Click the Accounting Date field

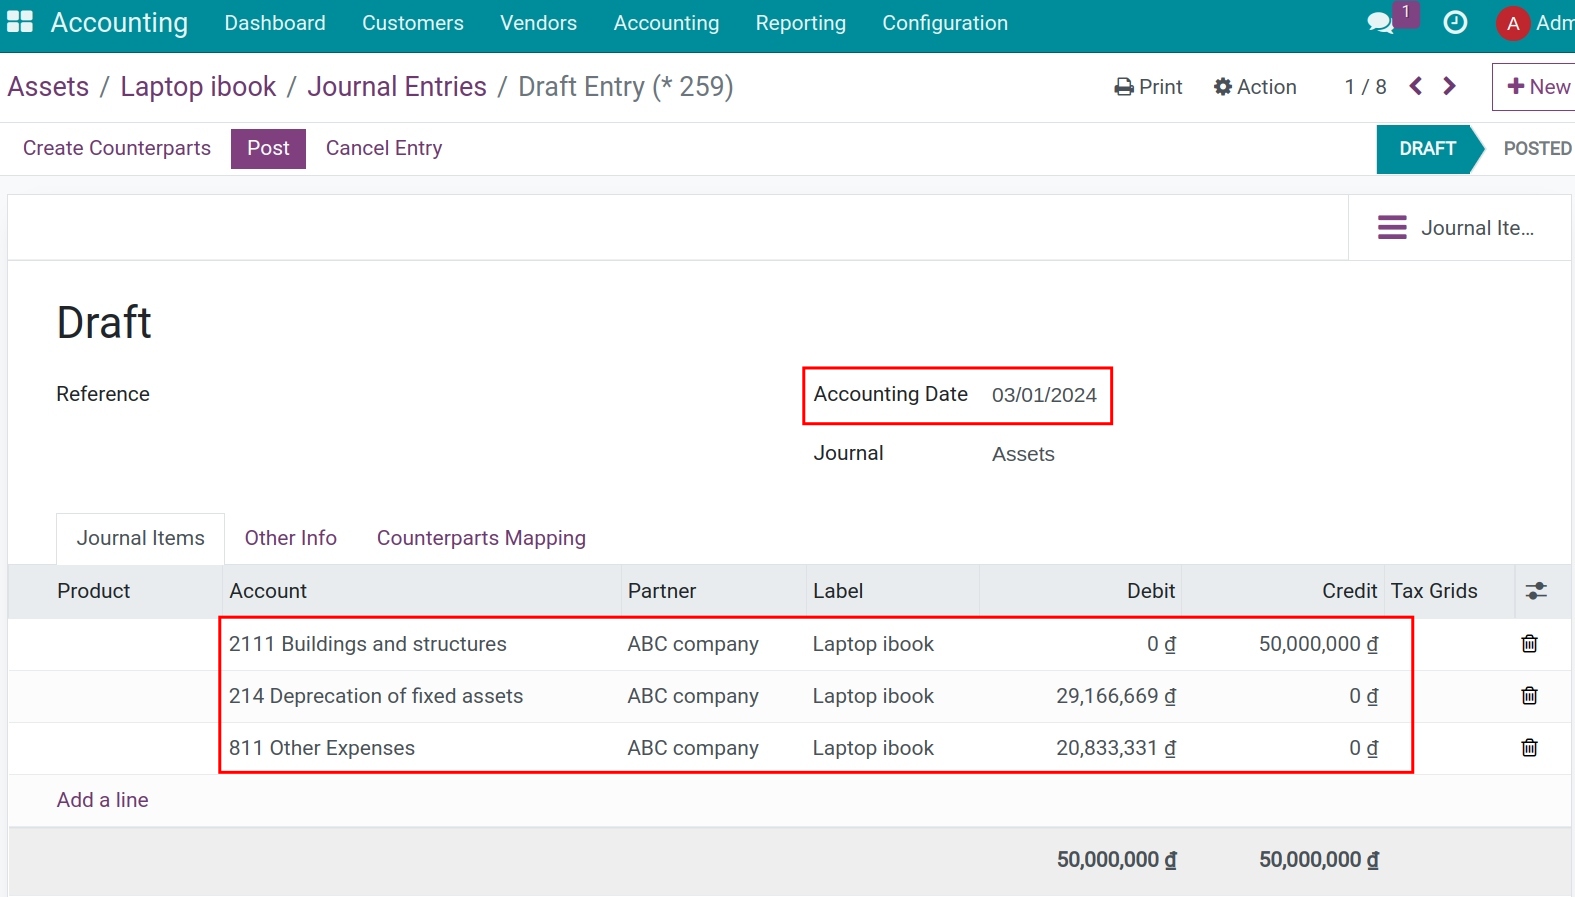coord(1044,395)
